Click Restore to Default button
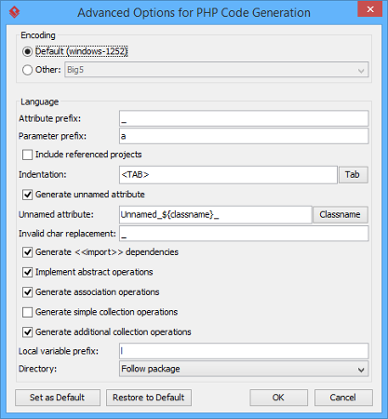 149,398
